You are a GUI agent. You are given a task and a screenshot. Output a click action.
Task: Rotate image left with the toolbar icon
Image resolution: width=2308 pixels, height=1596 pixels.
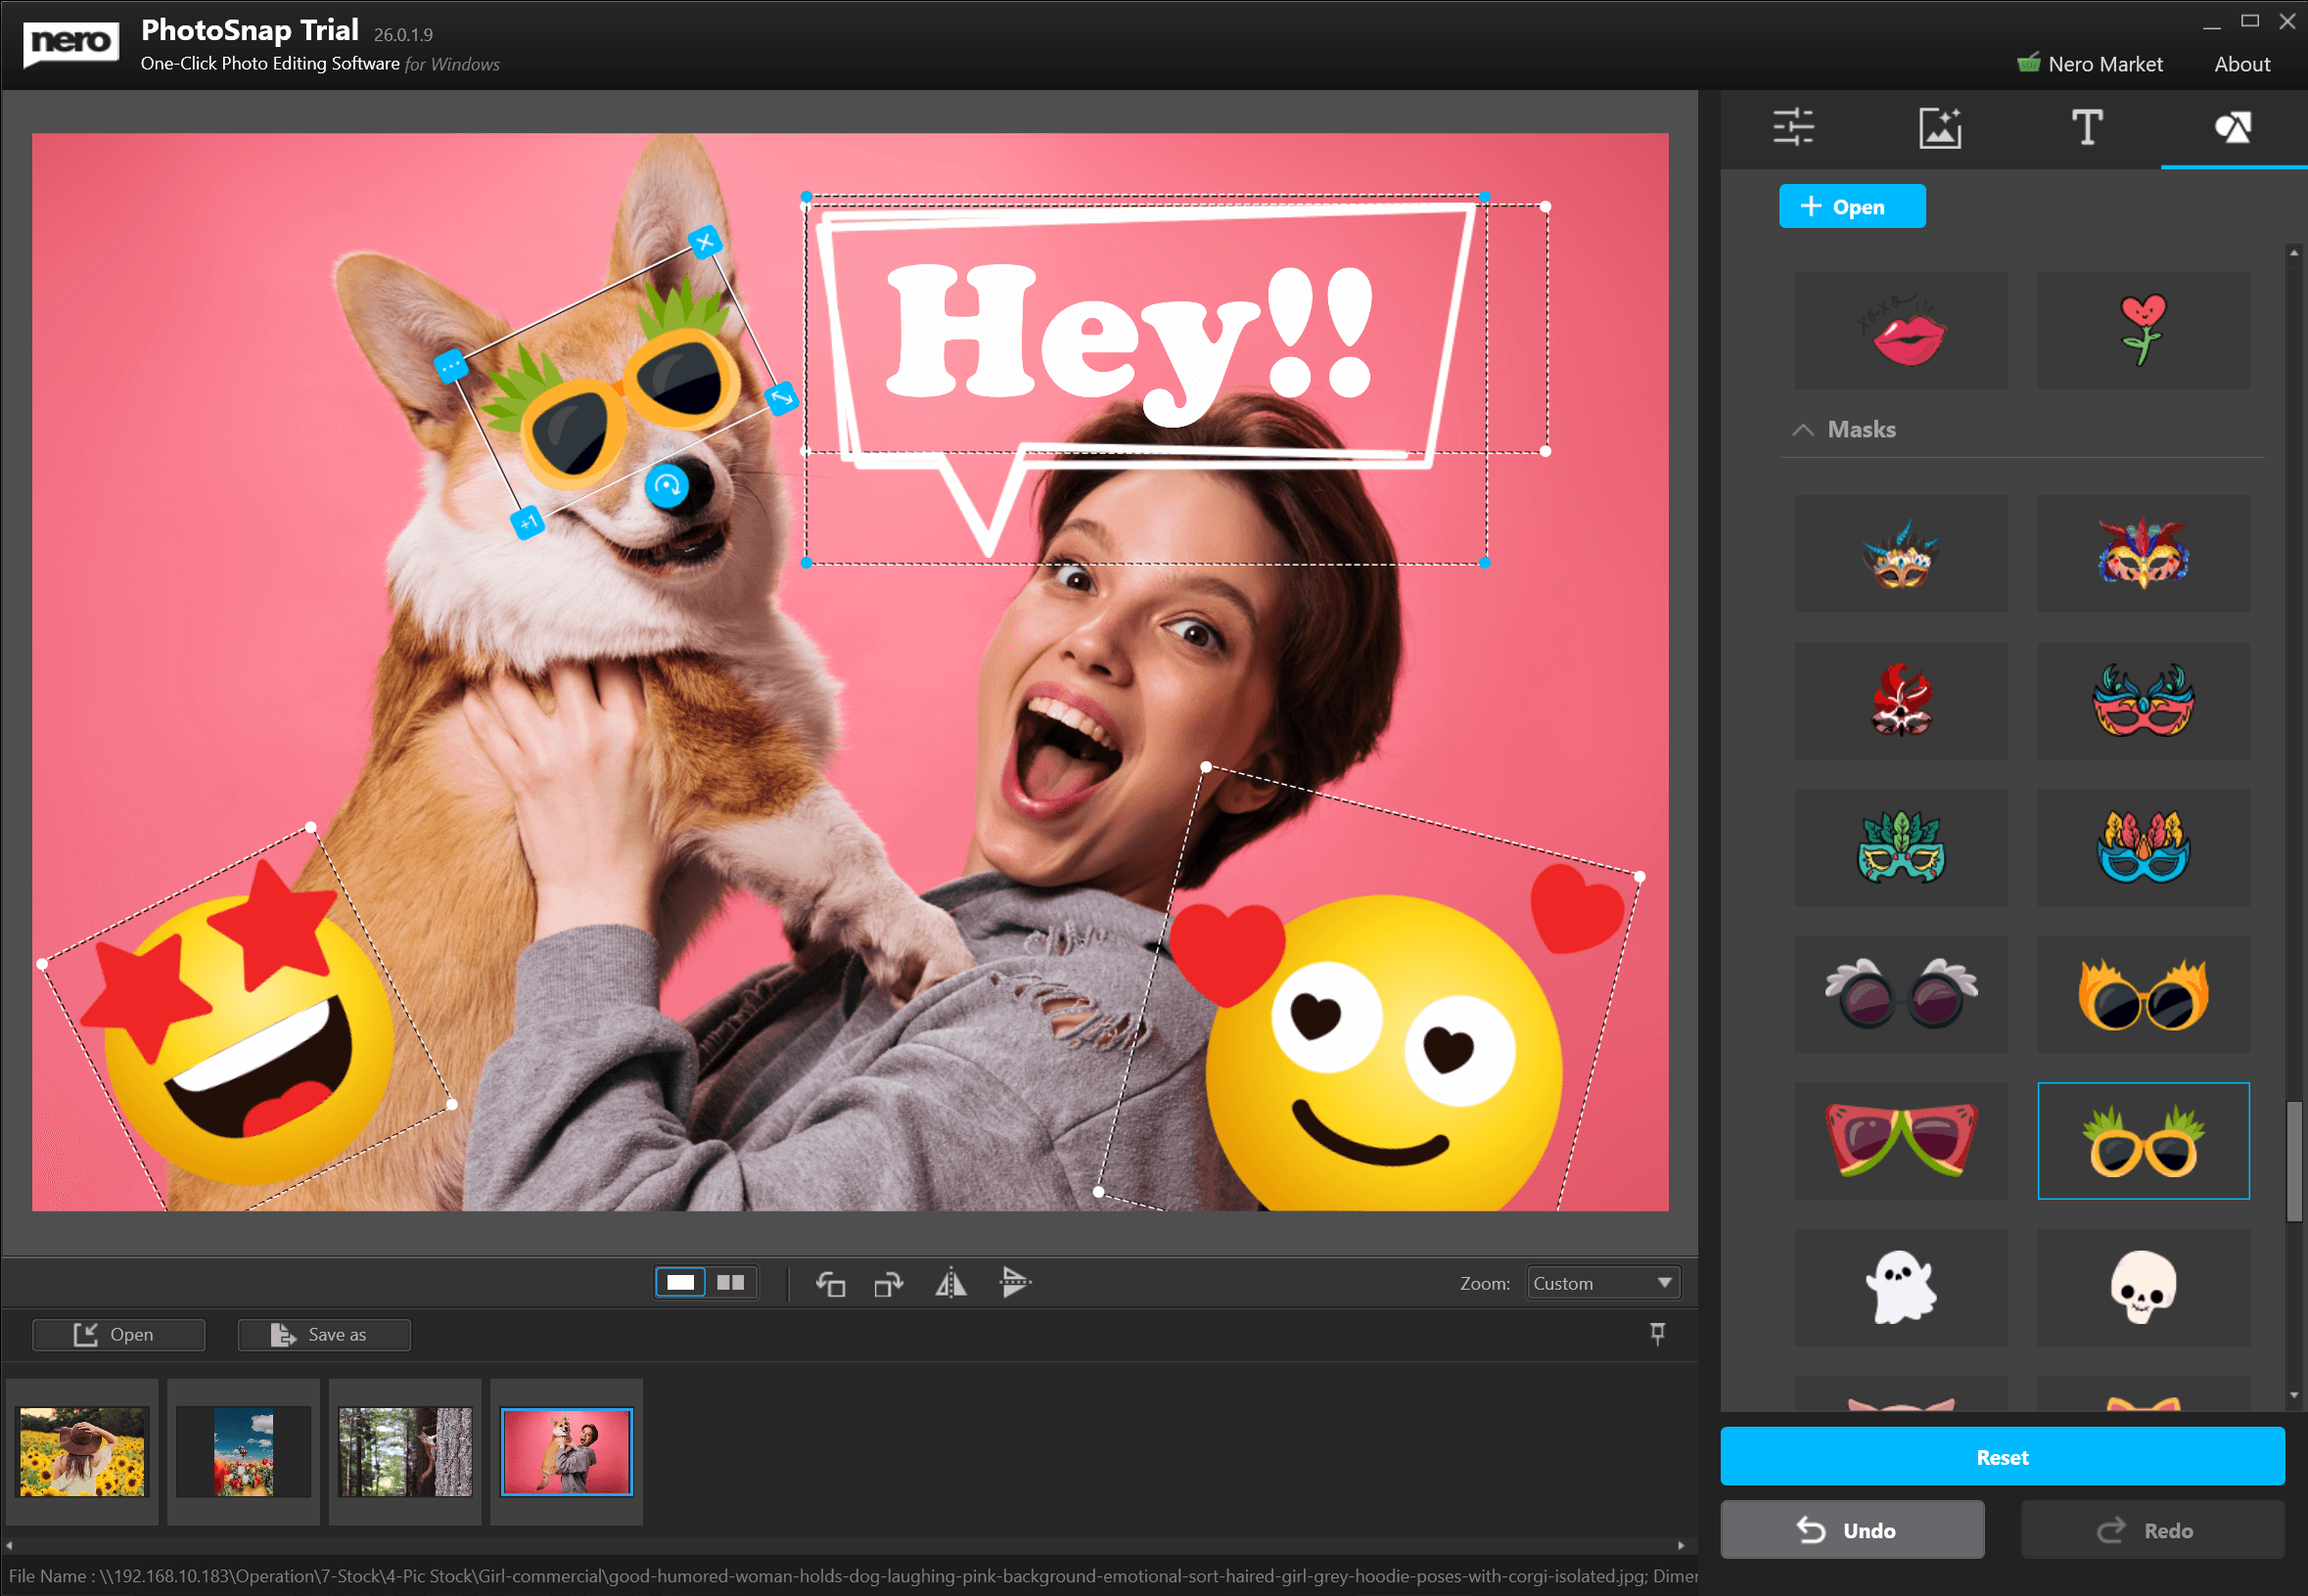tap(830, 1283)
